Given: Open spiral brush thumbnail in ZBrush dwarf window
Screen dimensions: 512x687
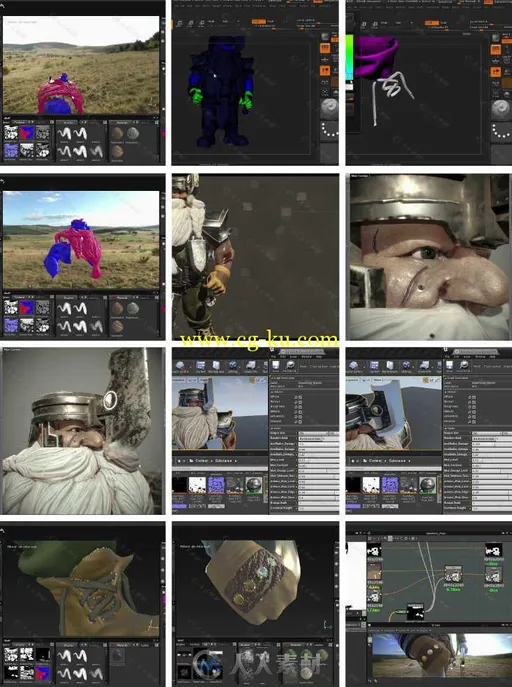Looking at the screenshot, I should pyautogui.click(x=329, y=108).
